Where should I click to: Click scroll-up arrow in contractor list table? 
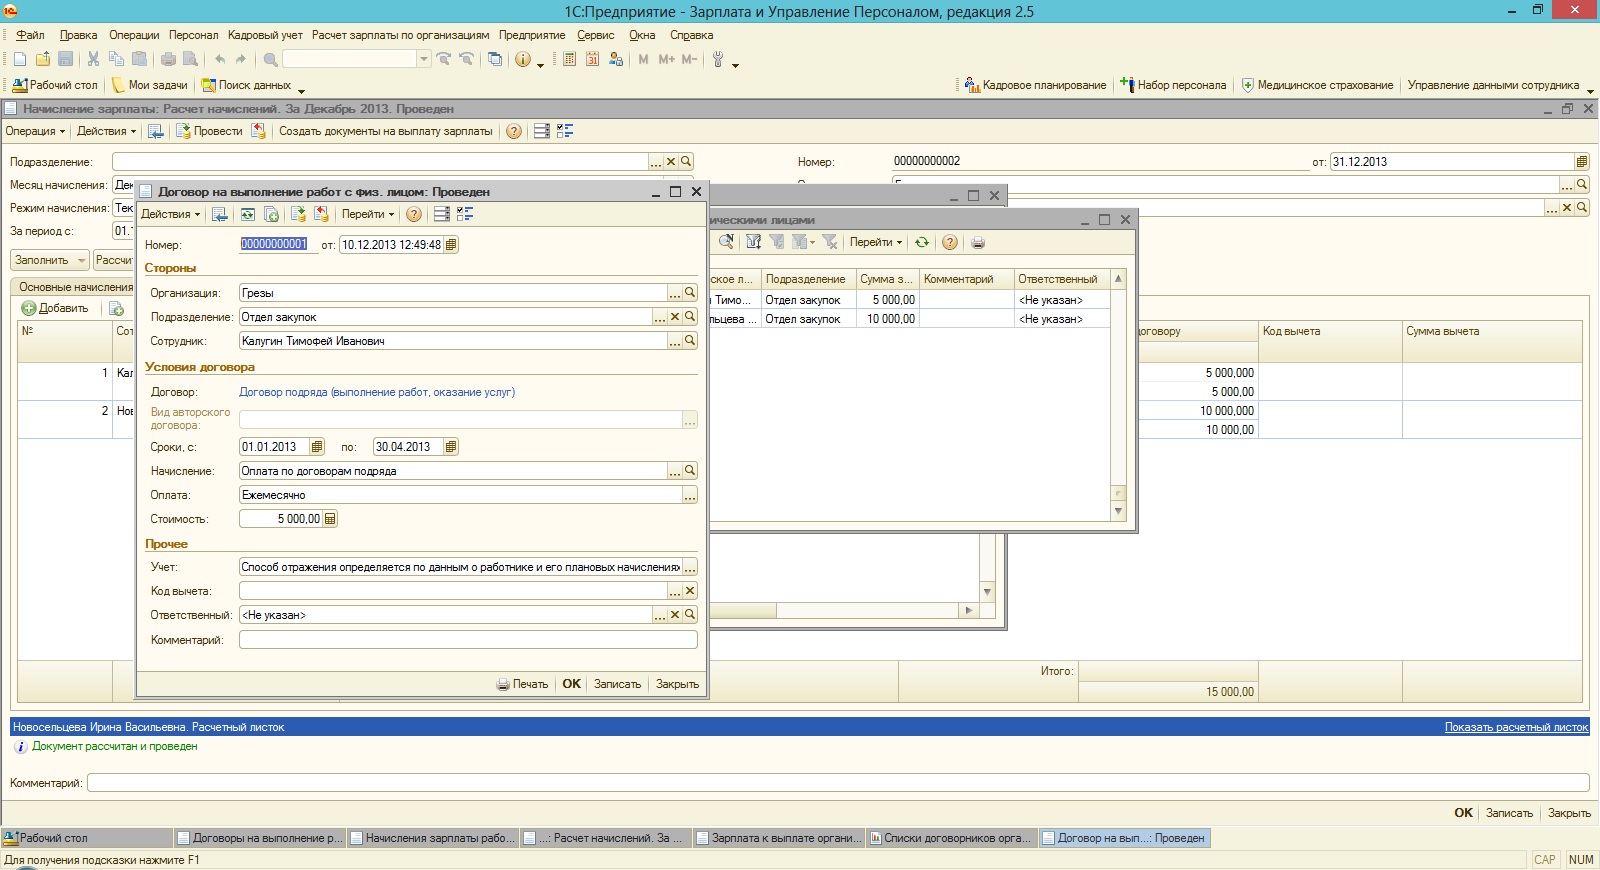pyautogui.click(x=1118, y=279)
